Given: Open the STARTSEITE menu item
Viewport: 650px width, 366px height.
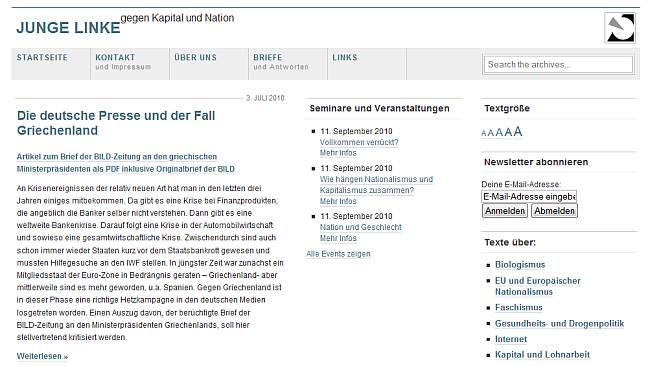Looking at the screenshot, I should (x=42, y=58).
